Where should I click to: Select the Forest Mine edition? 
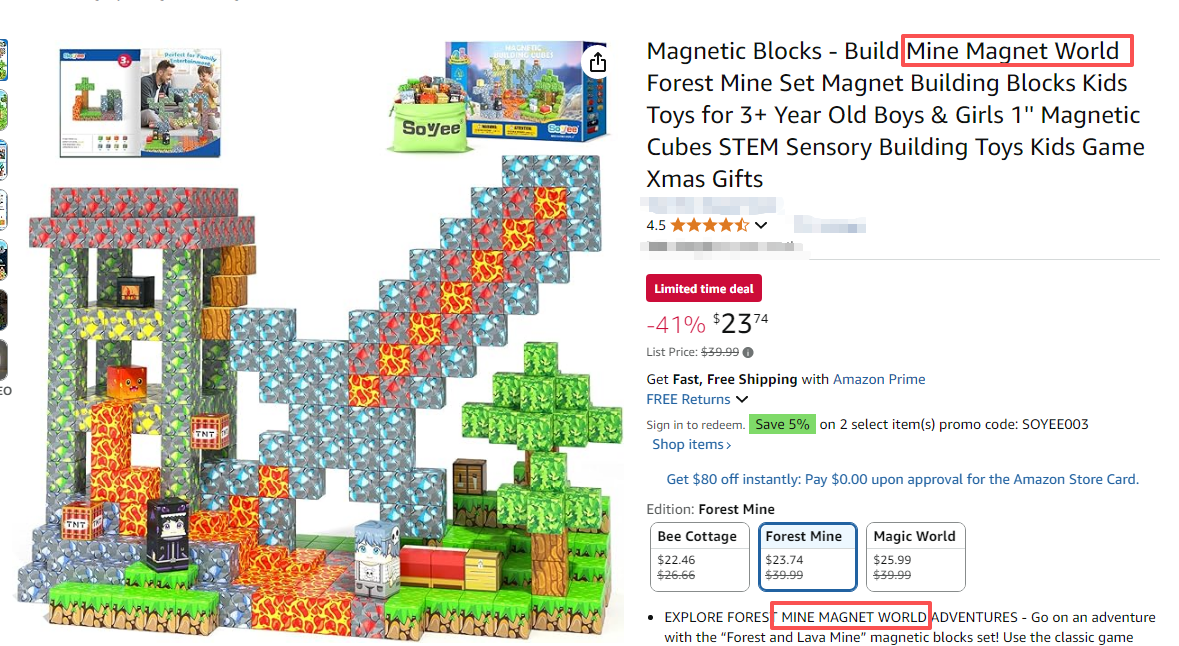click(808, 557)
